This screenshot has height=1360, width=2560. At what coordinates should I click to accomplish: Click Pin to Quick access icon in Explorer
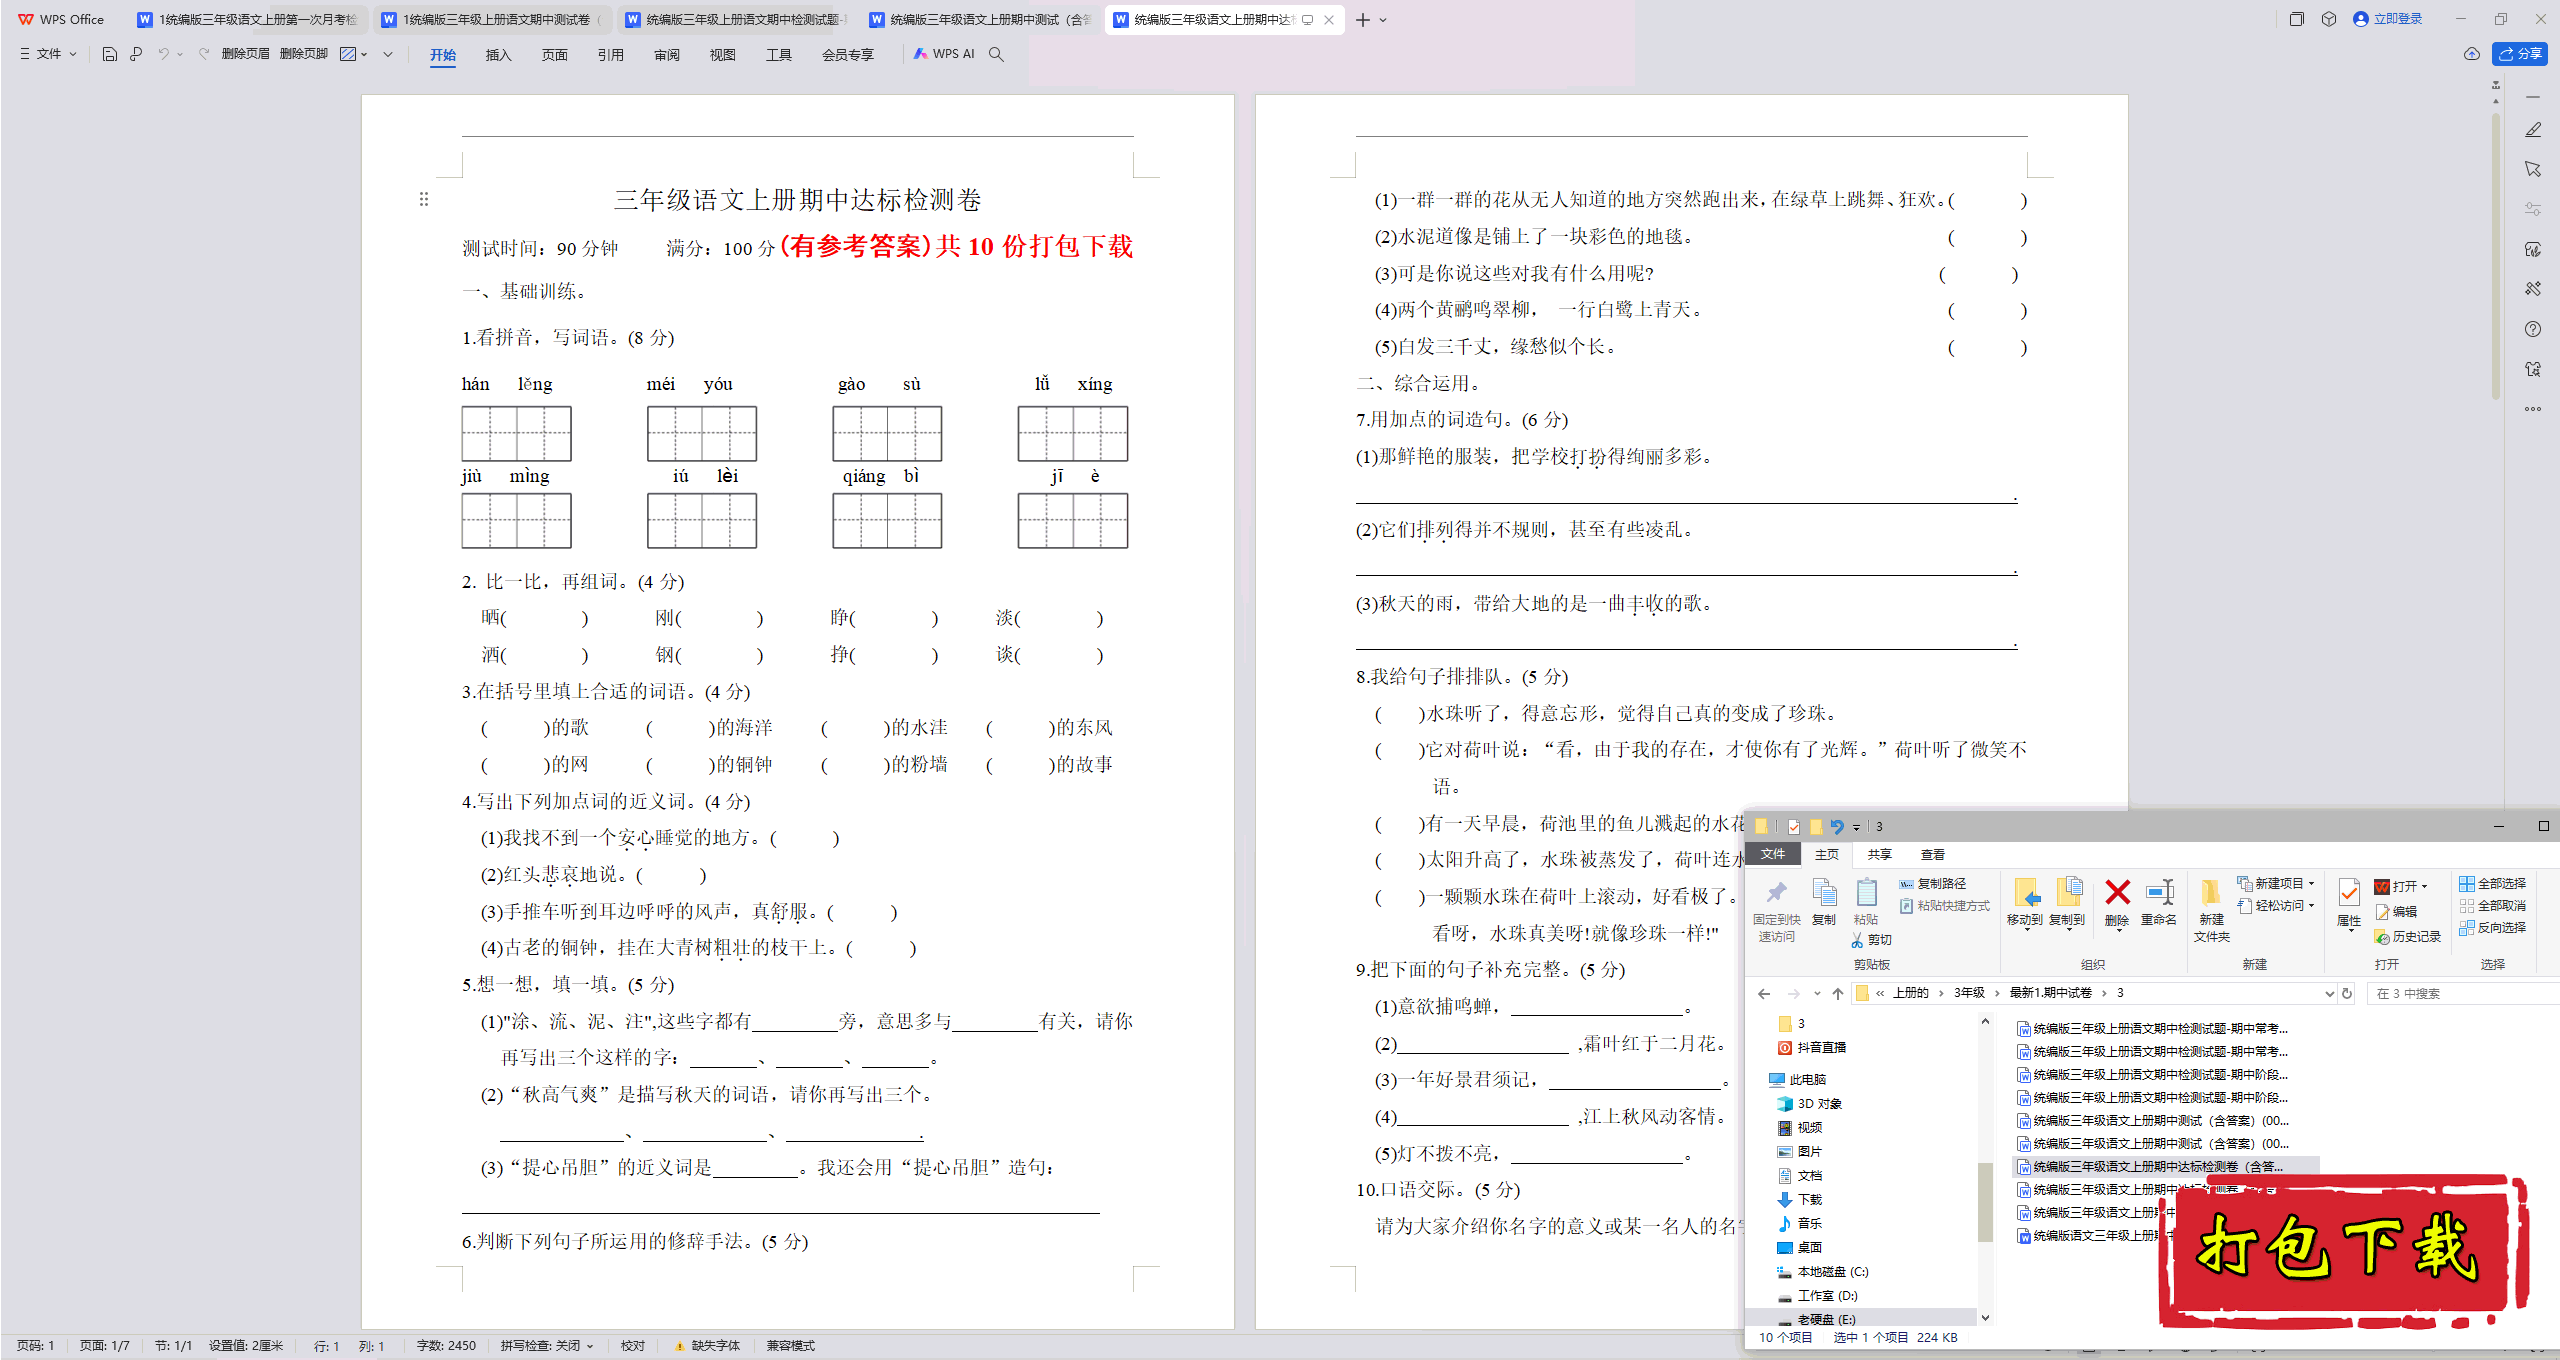[1777, 892]
